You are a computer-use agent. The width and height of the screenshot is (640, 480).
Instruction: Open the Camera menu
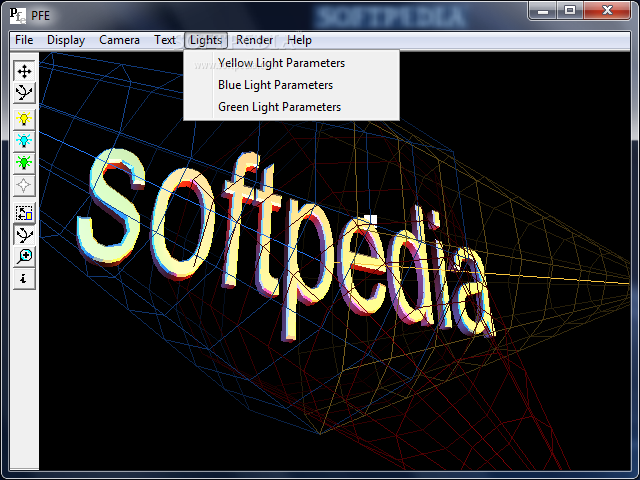(119, 40)
